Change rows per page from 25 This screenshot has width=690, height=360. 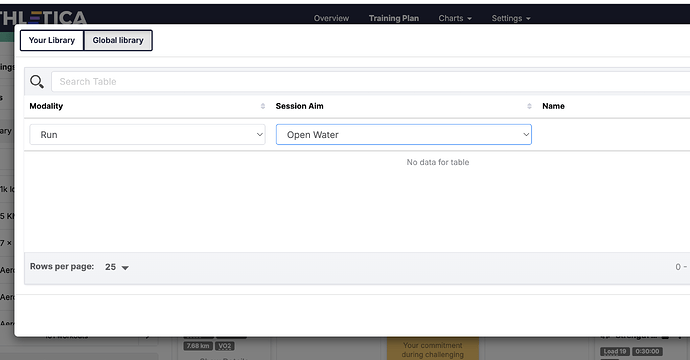pos(110,267)
